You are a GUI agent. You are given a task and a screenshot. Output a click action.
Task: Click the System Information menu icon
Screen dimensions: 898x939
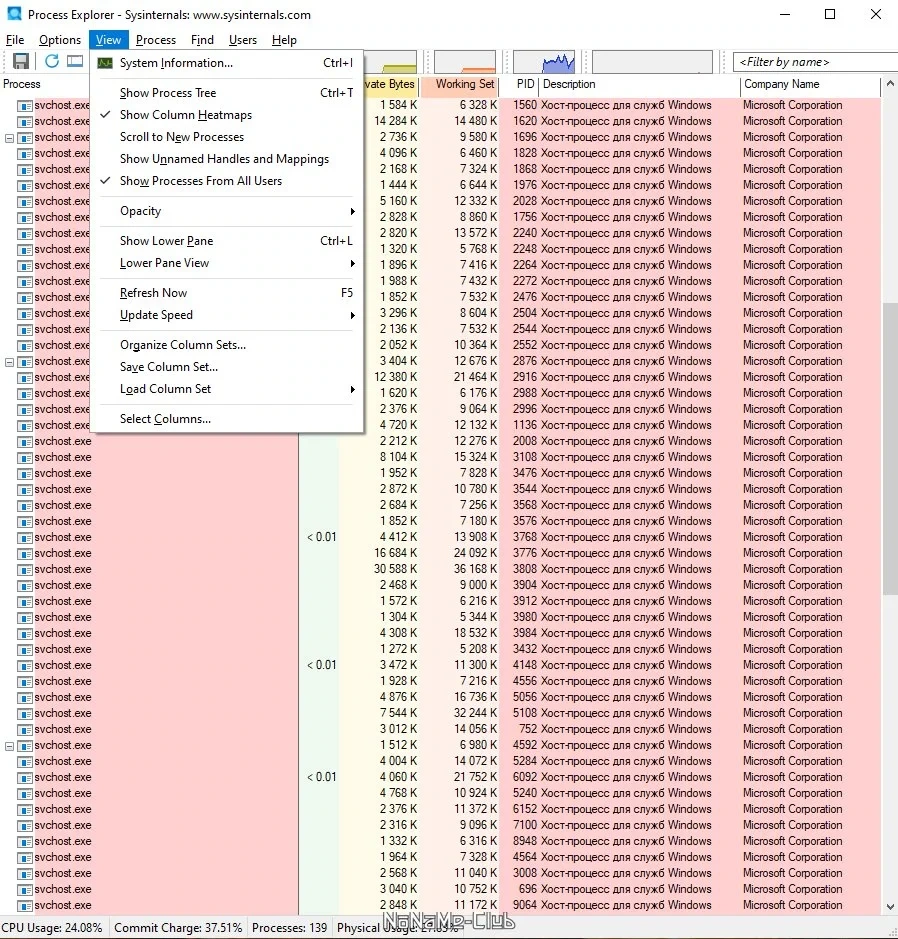(105, 63)
